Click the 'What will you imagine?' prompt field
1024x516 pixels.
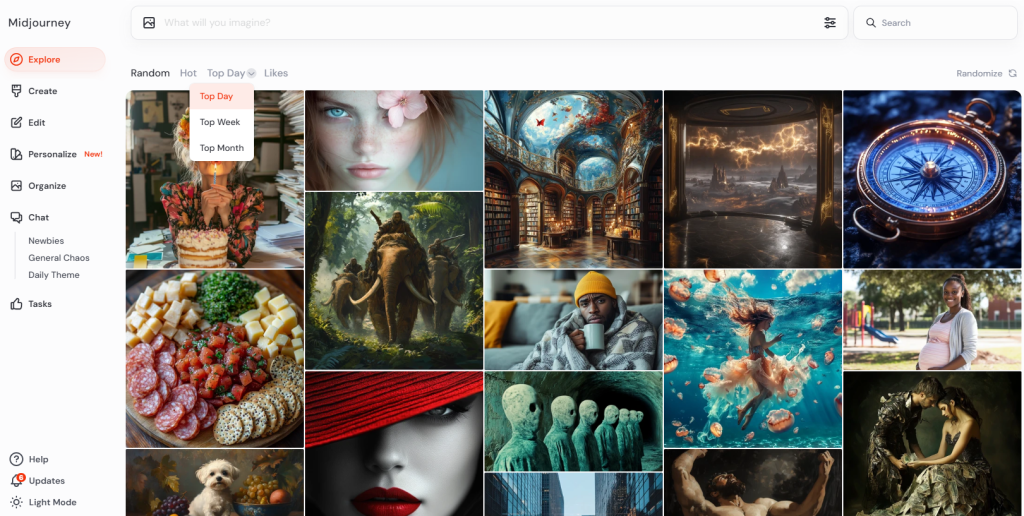click(490, 23)
